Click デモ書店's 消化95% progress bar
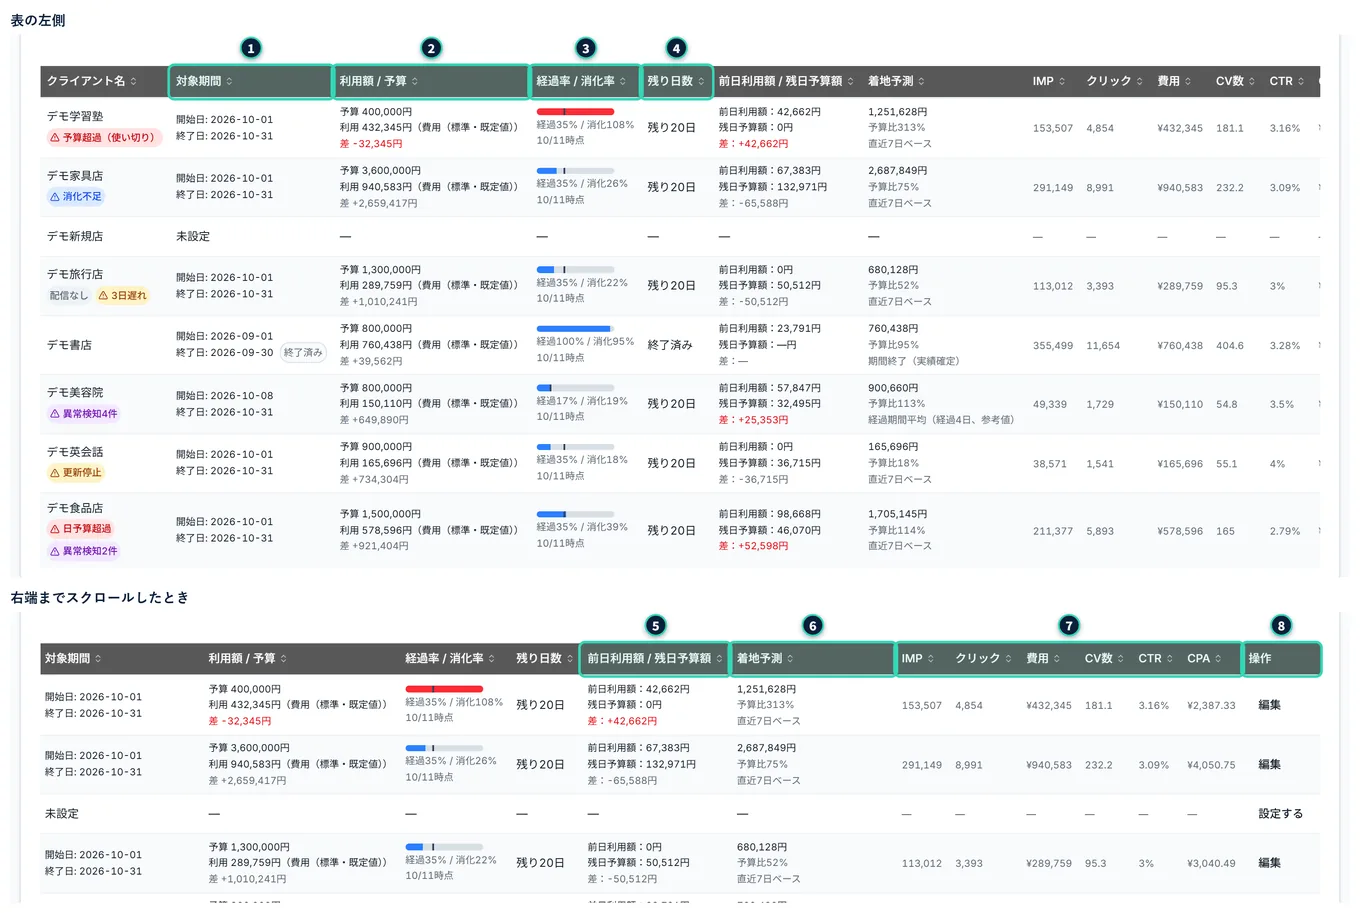This screenshot has width=1360, height=913. [575, 329]
